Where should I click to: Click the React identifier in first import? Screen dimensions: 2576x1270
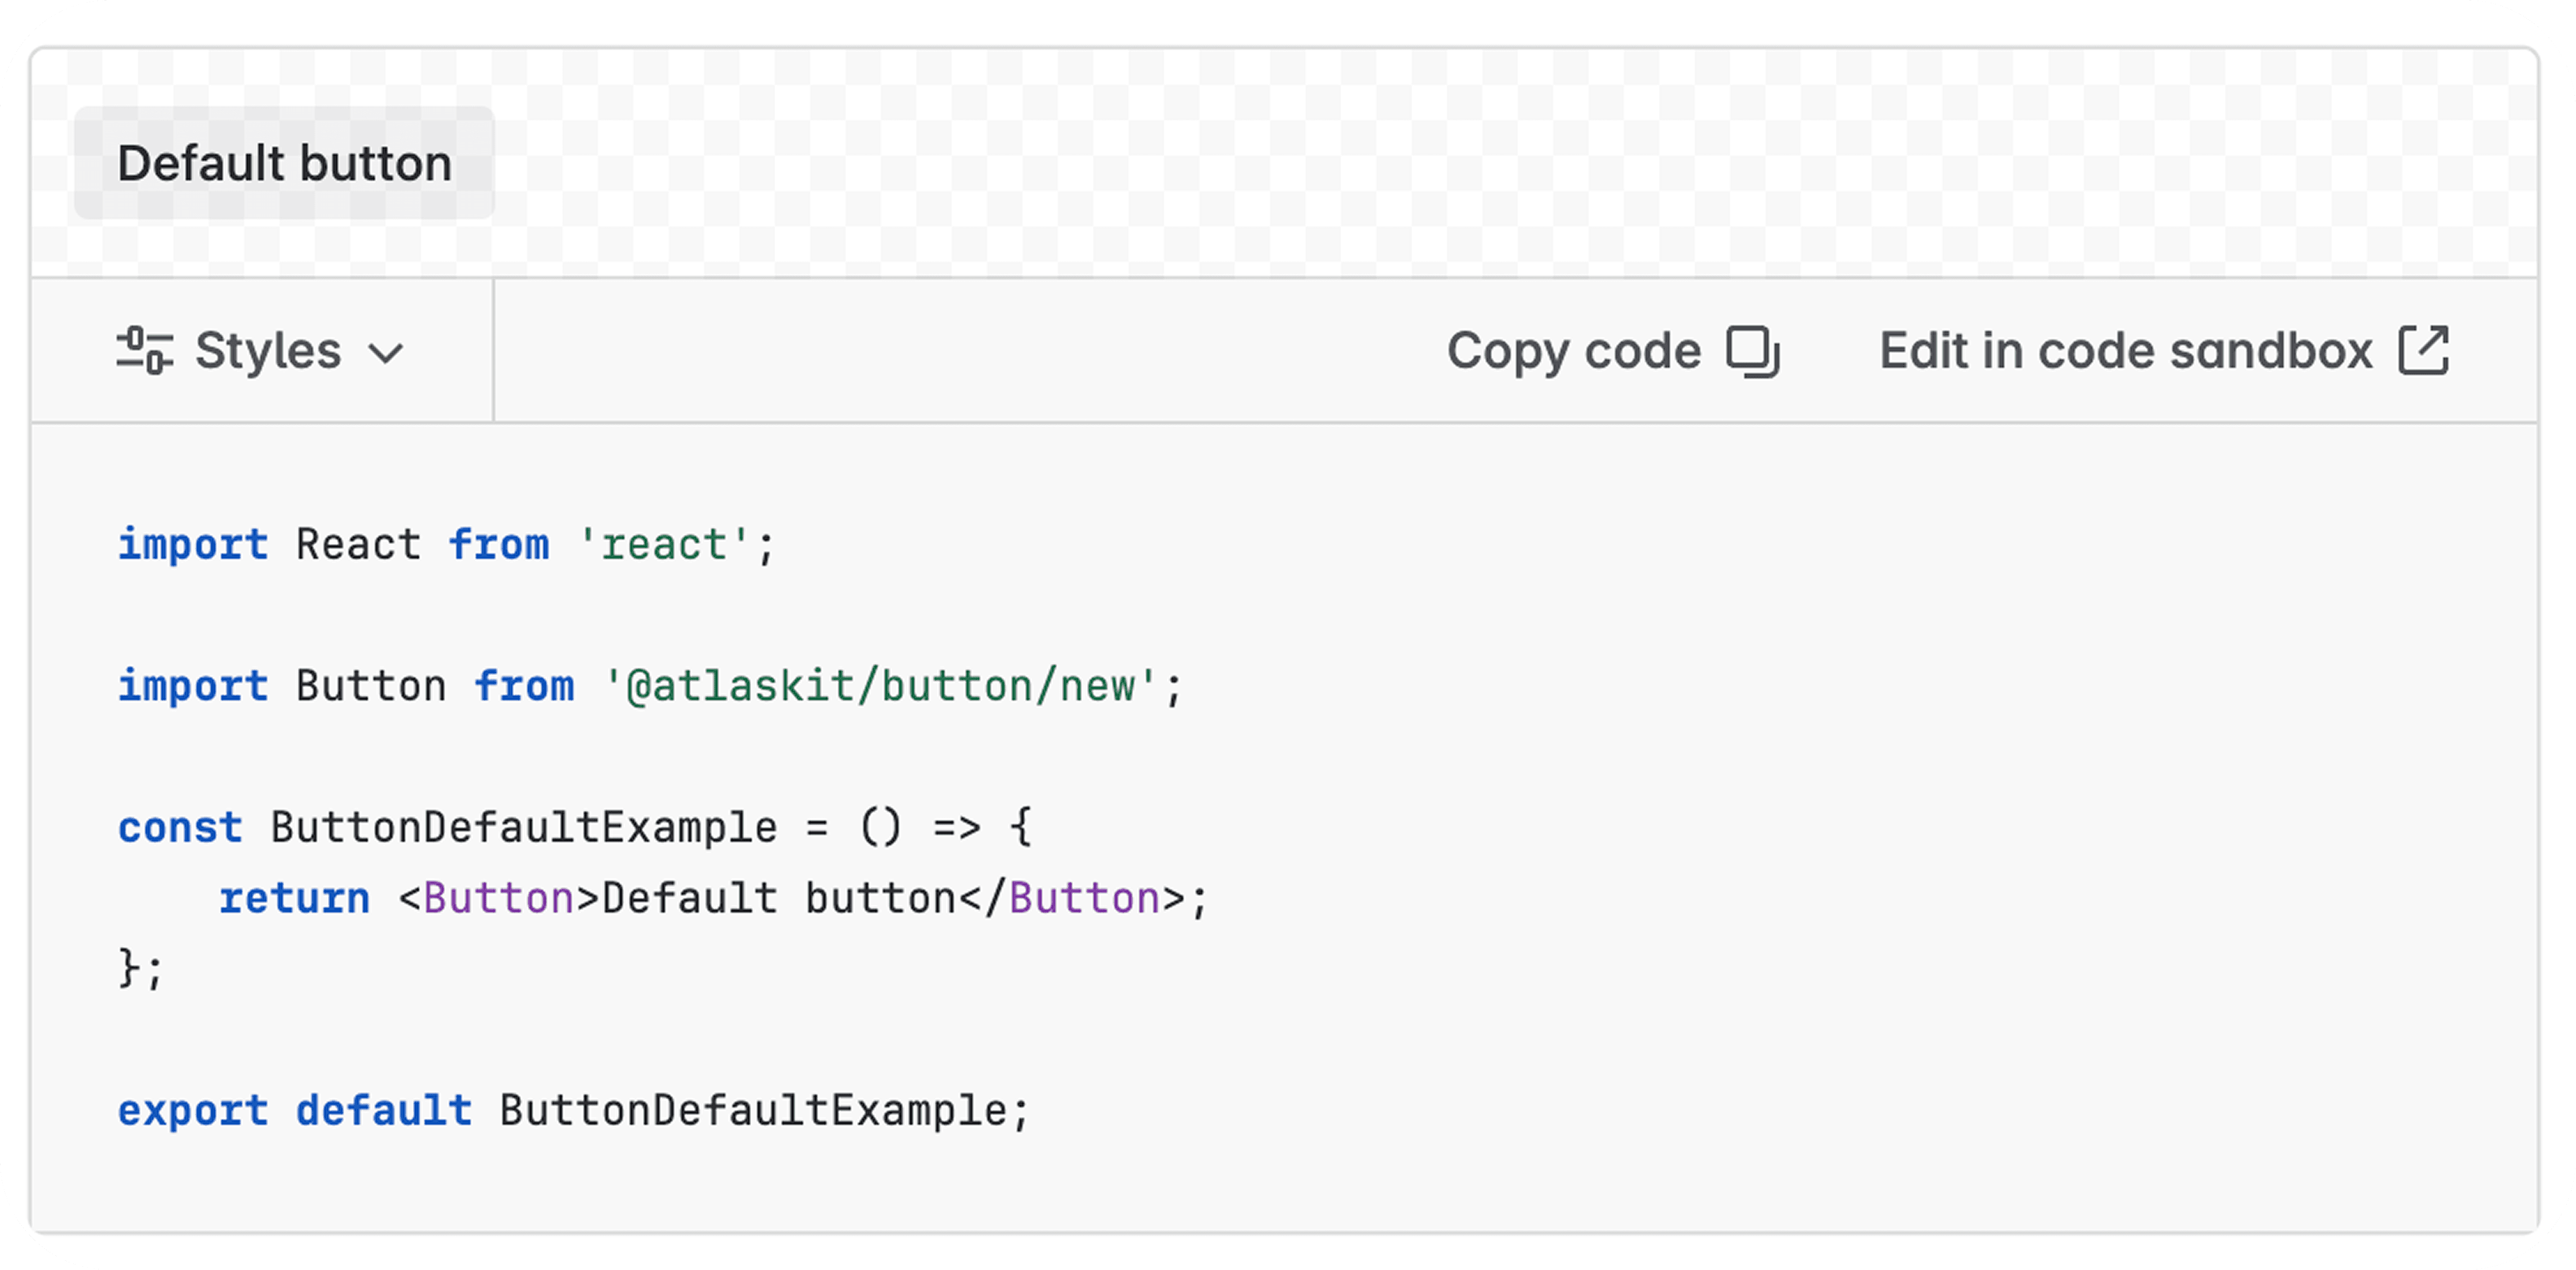(358, 545)
